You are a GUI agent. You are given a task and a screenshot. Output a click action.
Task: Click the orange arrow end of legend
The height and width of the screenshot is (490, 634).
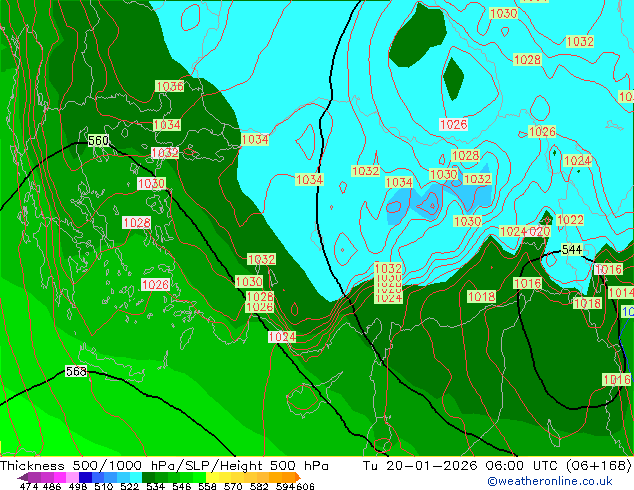pyautogui.click(x=298, y=477)
